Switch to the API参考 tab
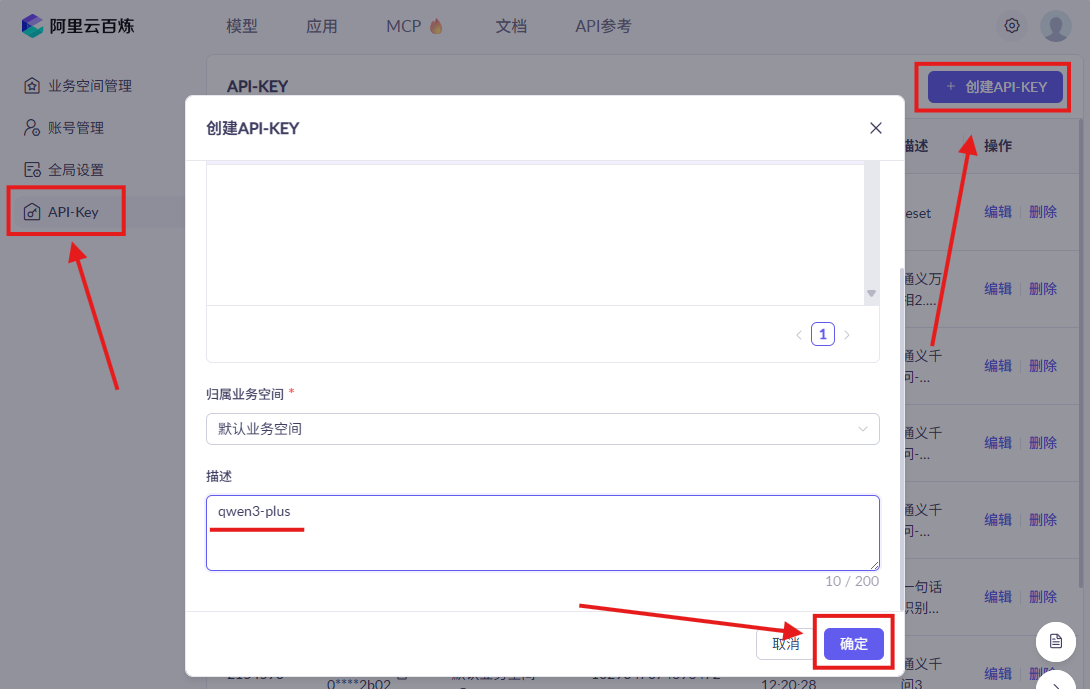Viewport: 1090px width, 689px height. point(603,27)
